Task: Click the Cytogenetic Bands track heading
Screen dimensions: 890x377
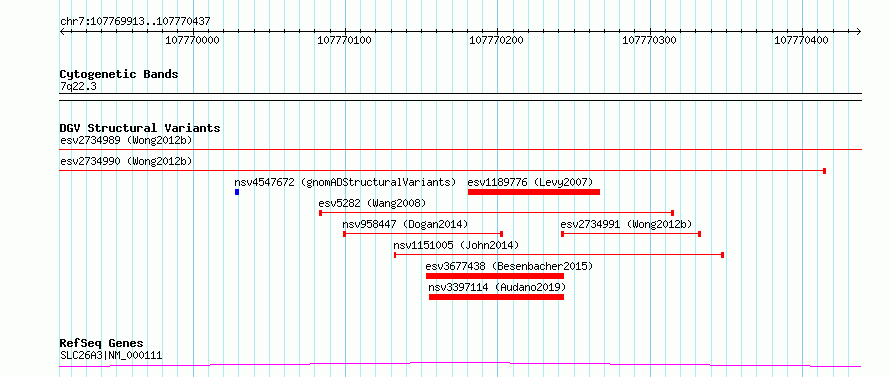Action: pos(119,74)
